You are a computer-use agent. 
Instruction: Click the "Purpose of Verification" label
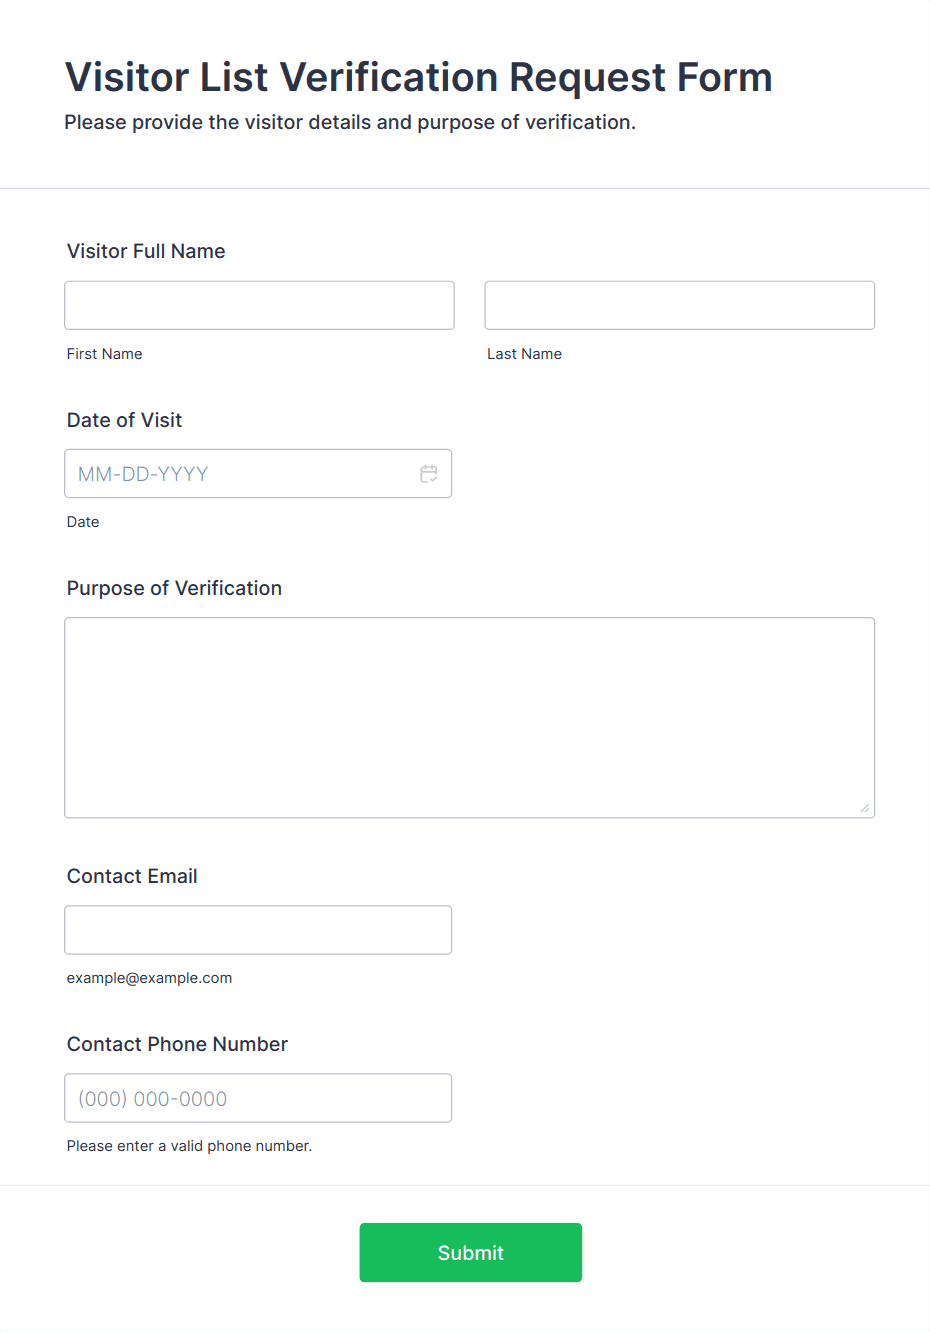click(x=174, y=588)
